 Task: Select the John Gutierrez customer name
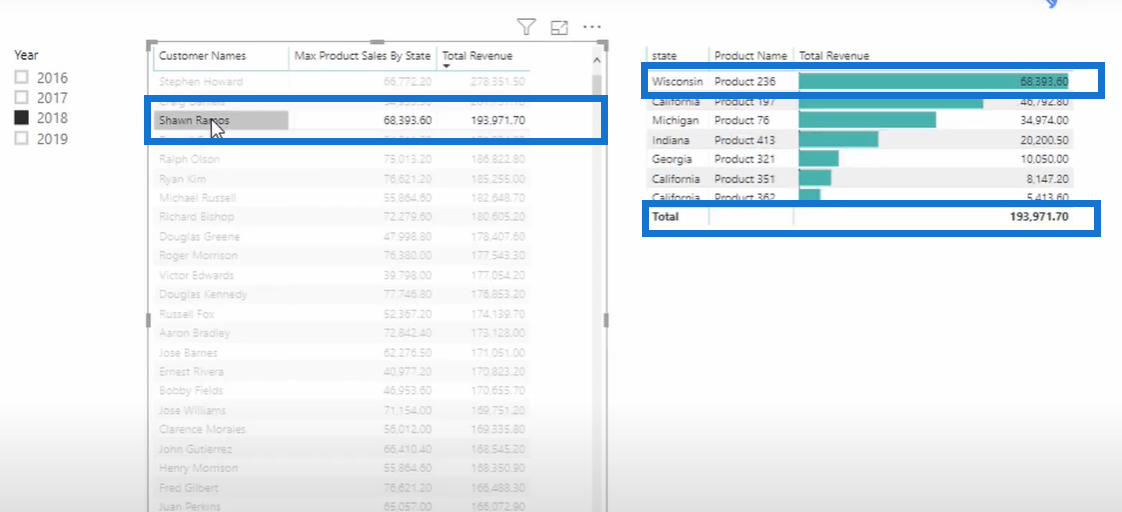point(195,449)
